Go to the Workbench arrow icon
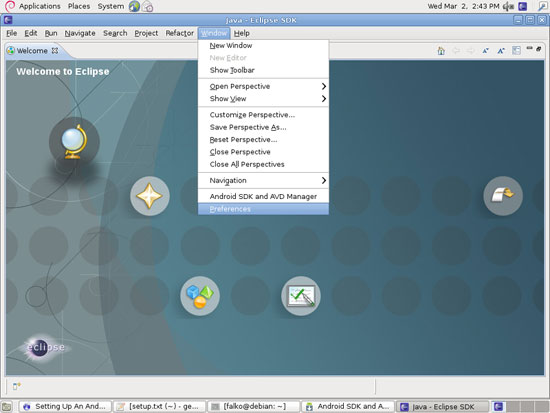 (x=503, y=196)
